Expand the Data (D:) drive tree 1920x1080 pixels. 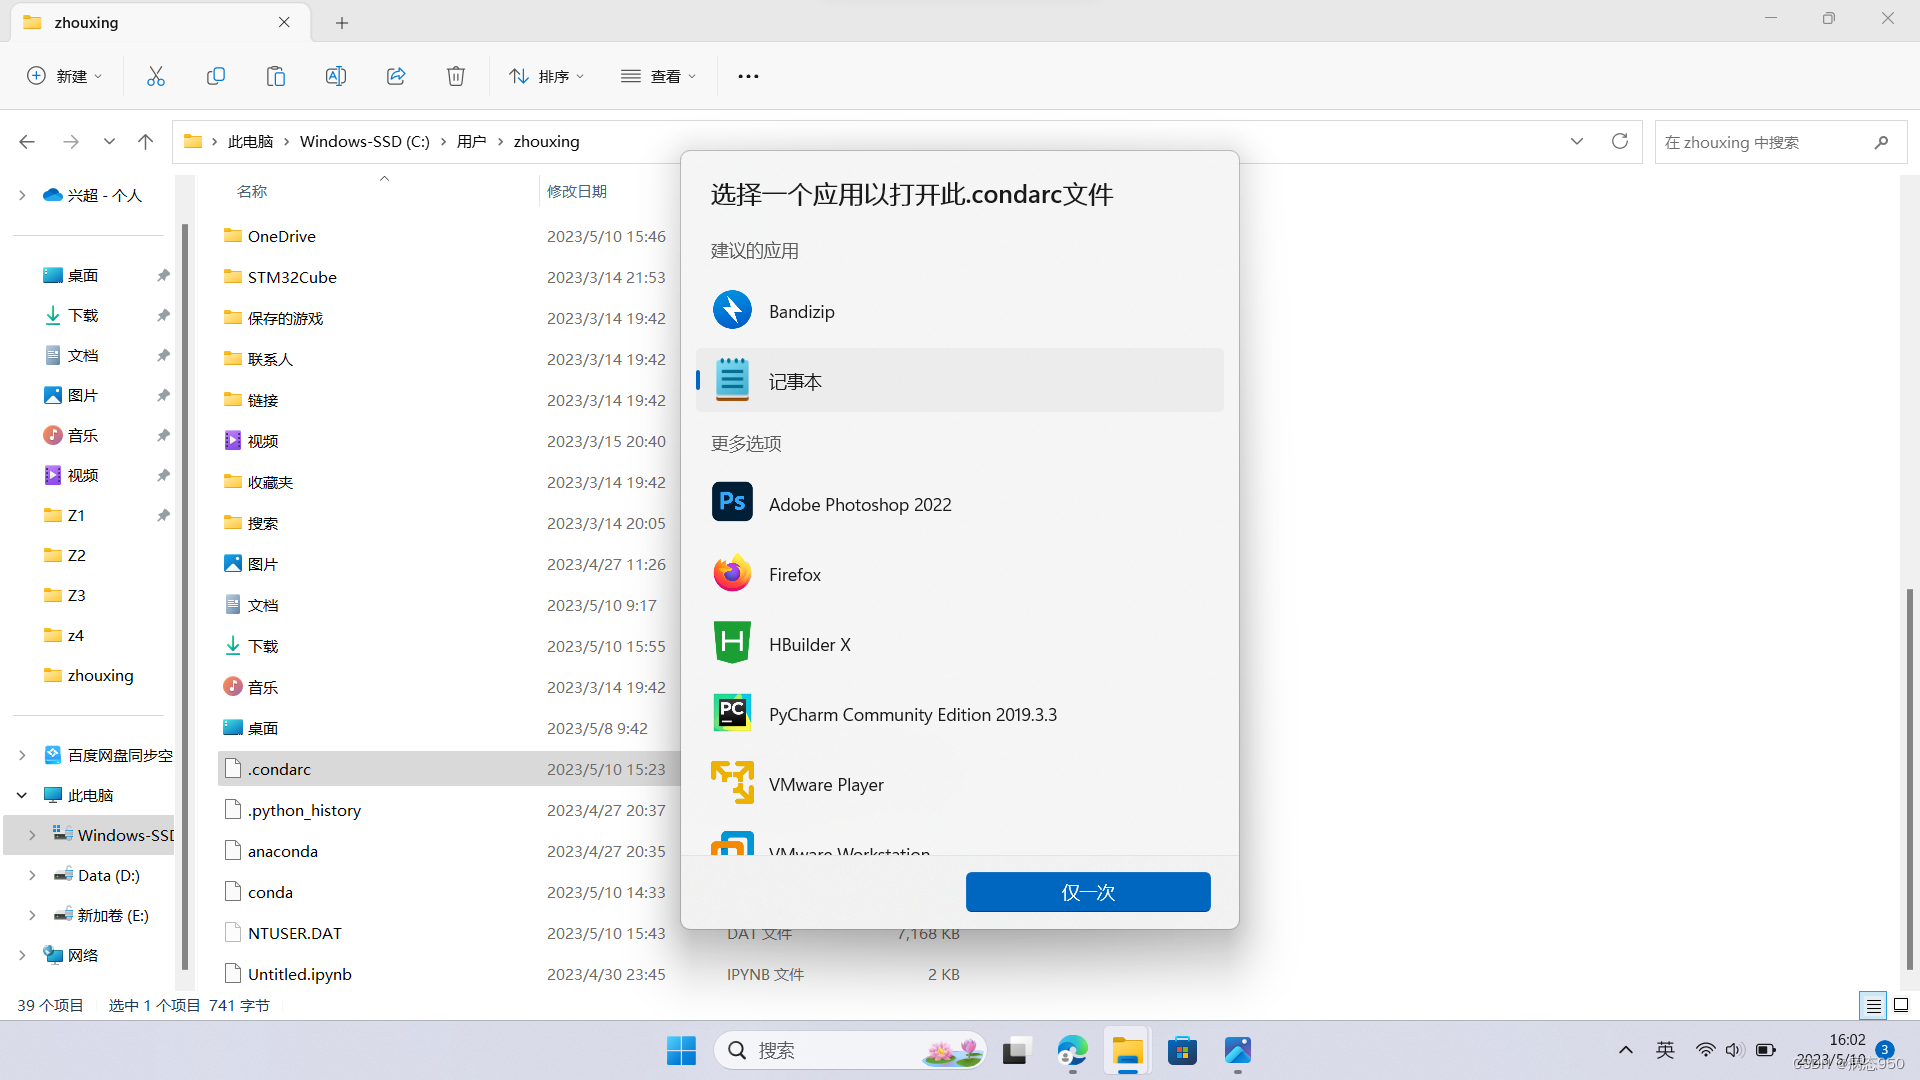point(32,875)
